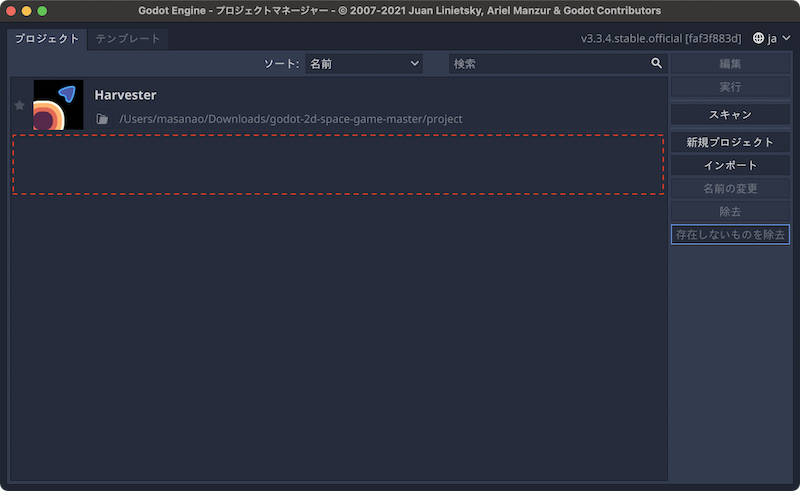This screenshot has height=491, width=800.
Task: Click the Harvester project path text
Action: [x=291, y=119]
